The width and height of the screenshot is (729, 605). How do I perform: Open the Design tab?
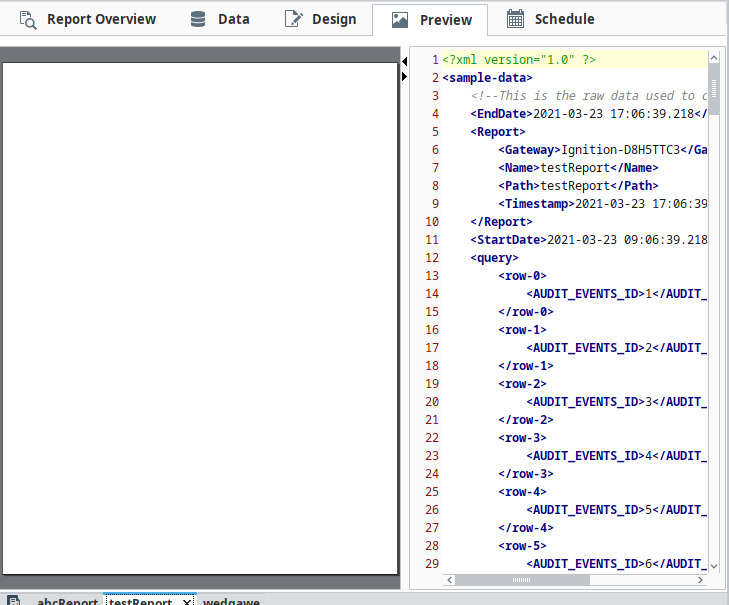coord(320,20)
